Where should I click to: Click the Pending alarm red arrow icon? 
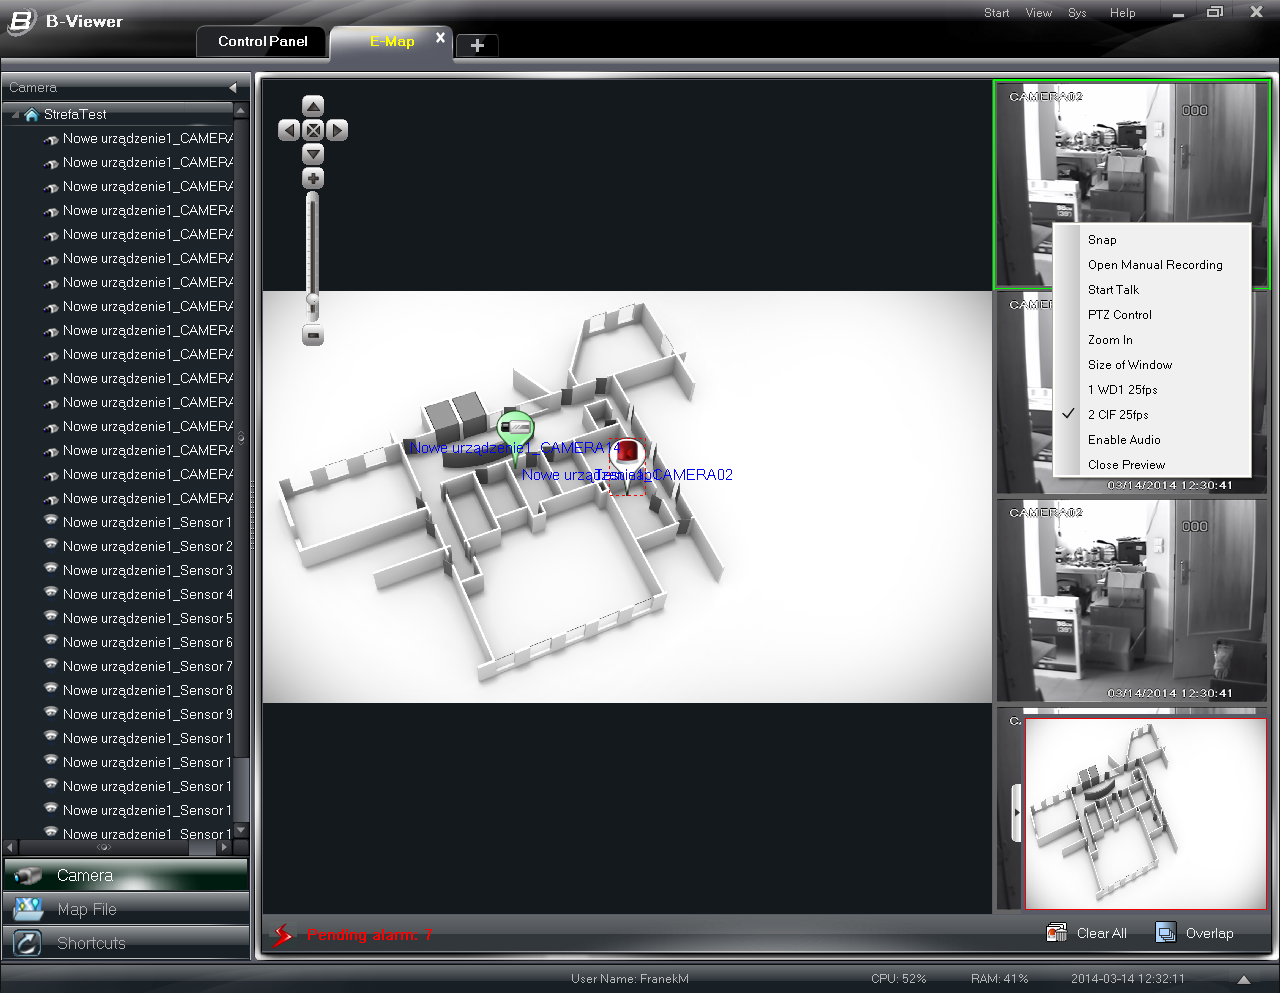284,935
